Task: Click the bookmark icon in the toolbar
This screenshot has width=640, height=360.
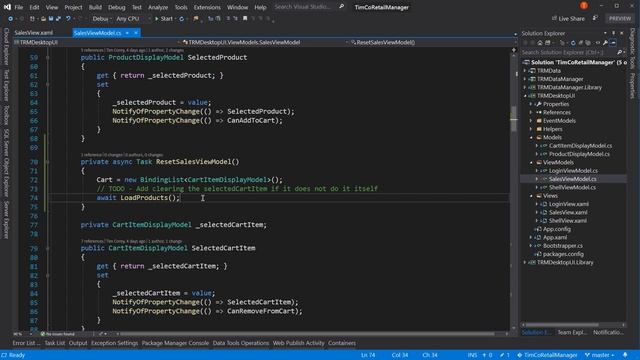Action: [245, 19]
